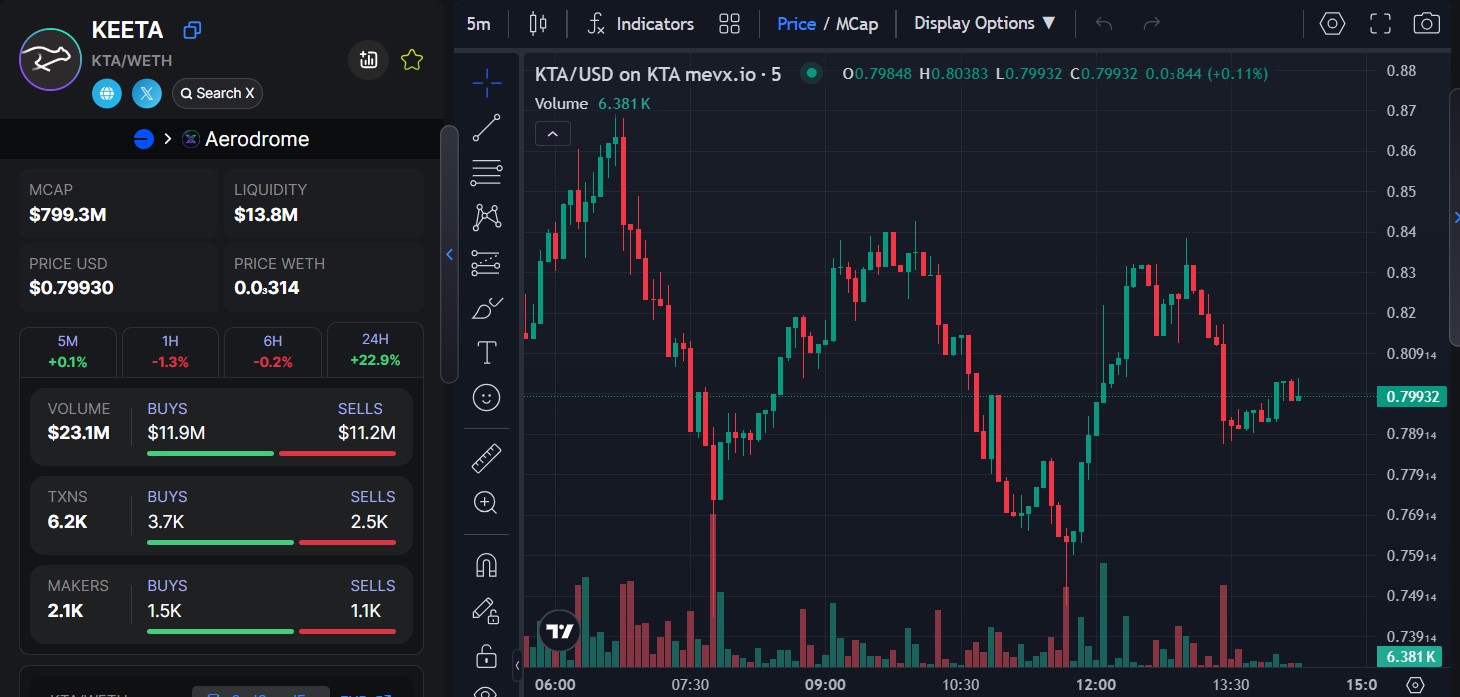Enter fullscreen chart mode
The image size is (1460, 697).
1380,24
